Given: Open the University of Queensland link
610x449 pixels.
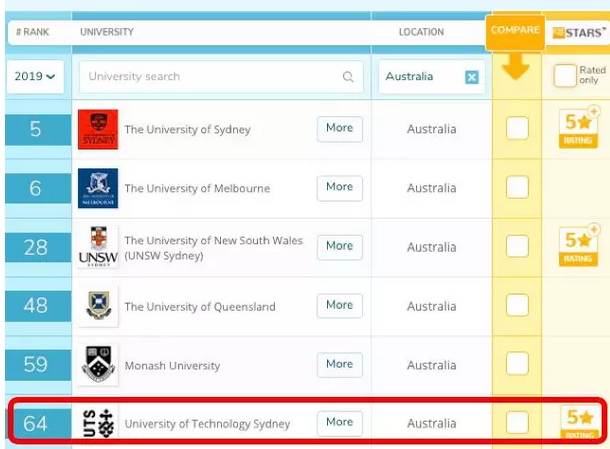Looking at the screenshot, I should click(x=199, y=307).
